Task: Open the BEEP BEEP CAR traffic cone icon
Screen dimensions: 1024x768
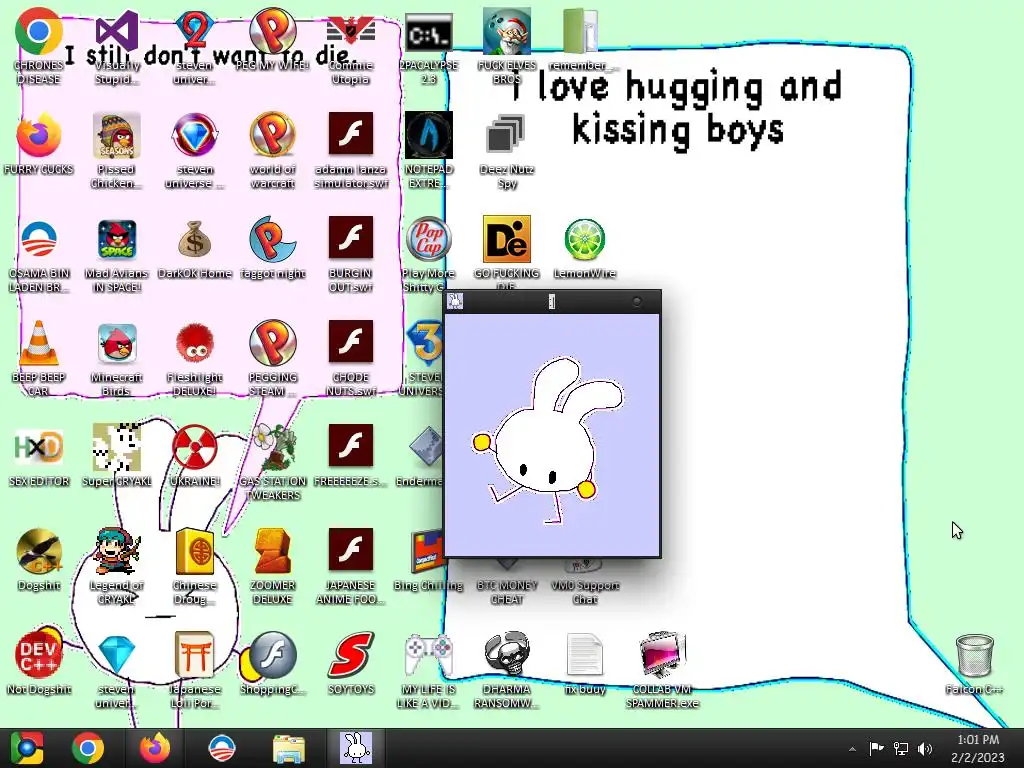Action: 39,343
